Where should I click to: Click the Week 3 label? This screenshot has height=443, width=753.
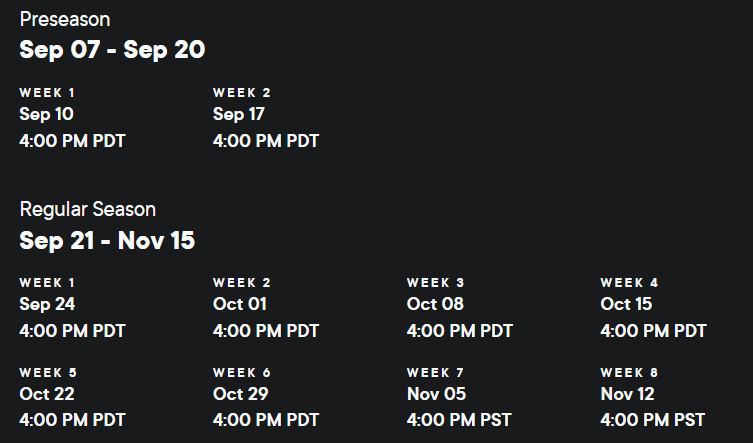(x=435, y=283)
